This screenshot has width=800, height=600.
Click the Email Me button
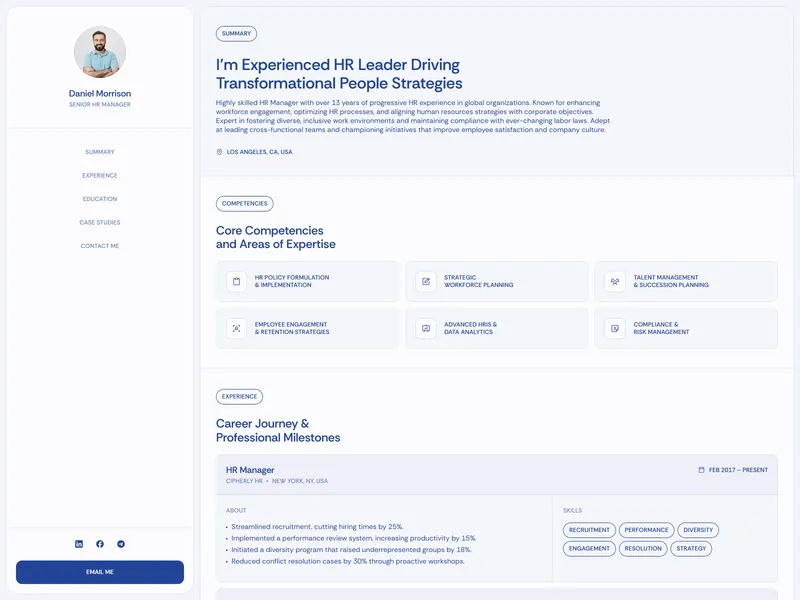100,572
